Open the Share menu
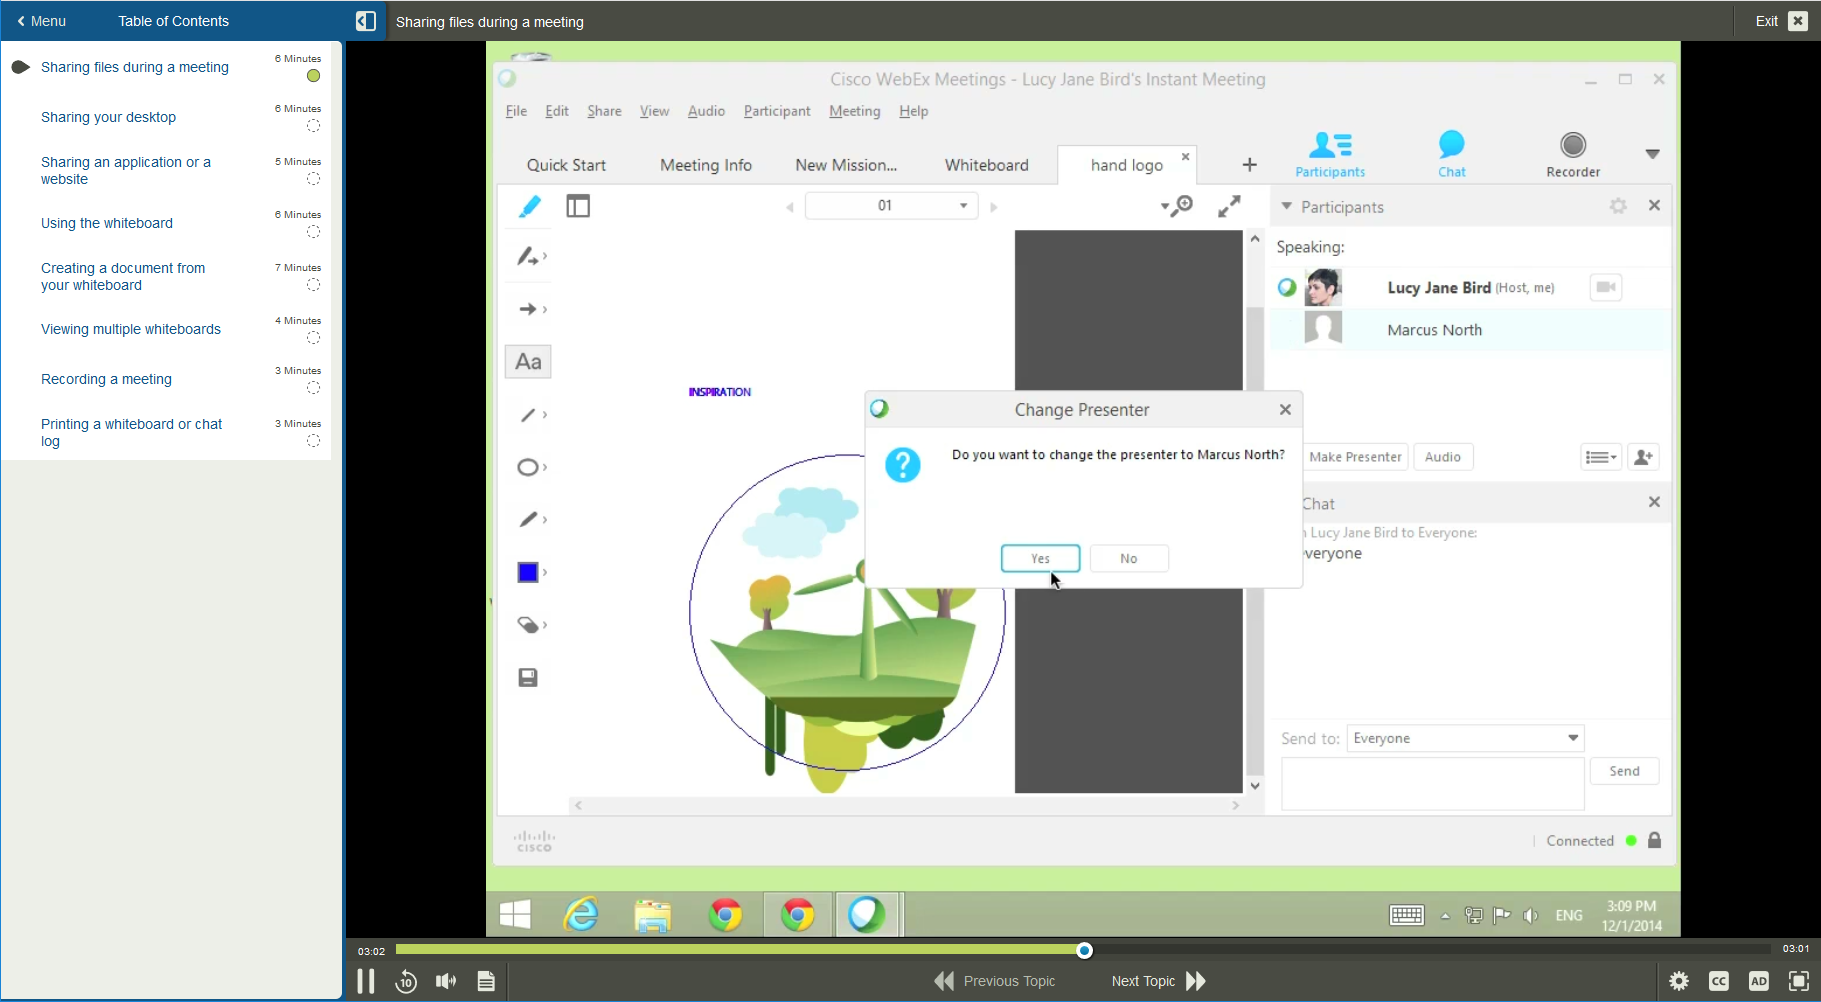This screenshot has height=1002, width=1821. pyautogui.click(x=603, y=111)
